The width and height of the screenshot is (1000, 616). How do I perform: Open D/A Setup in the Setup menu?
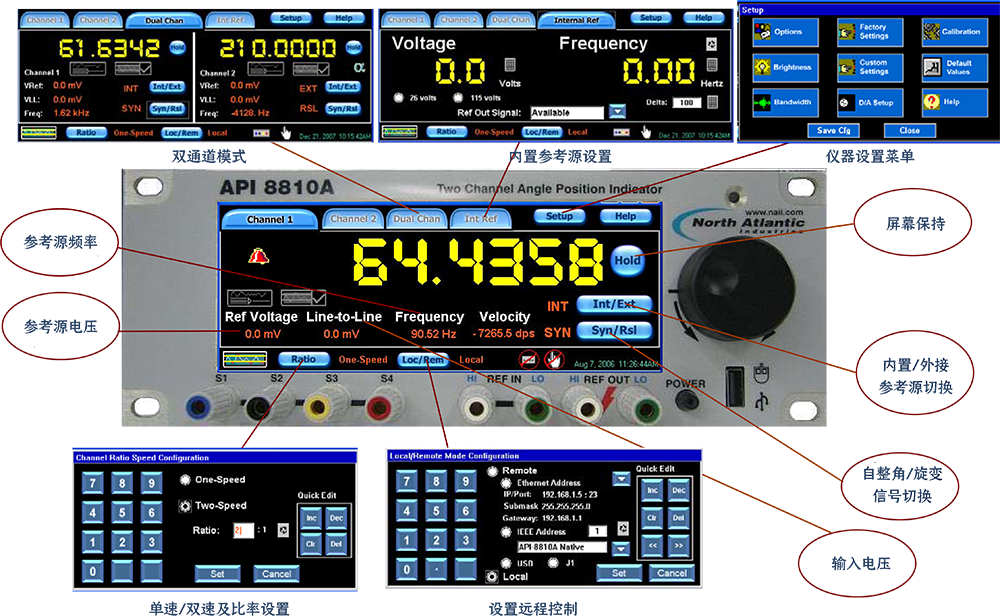(870, 102)
